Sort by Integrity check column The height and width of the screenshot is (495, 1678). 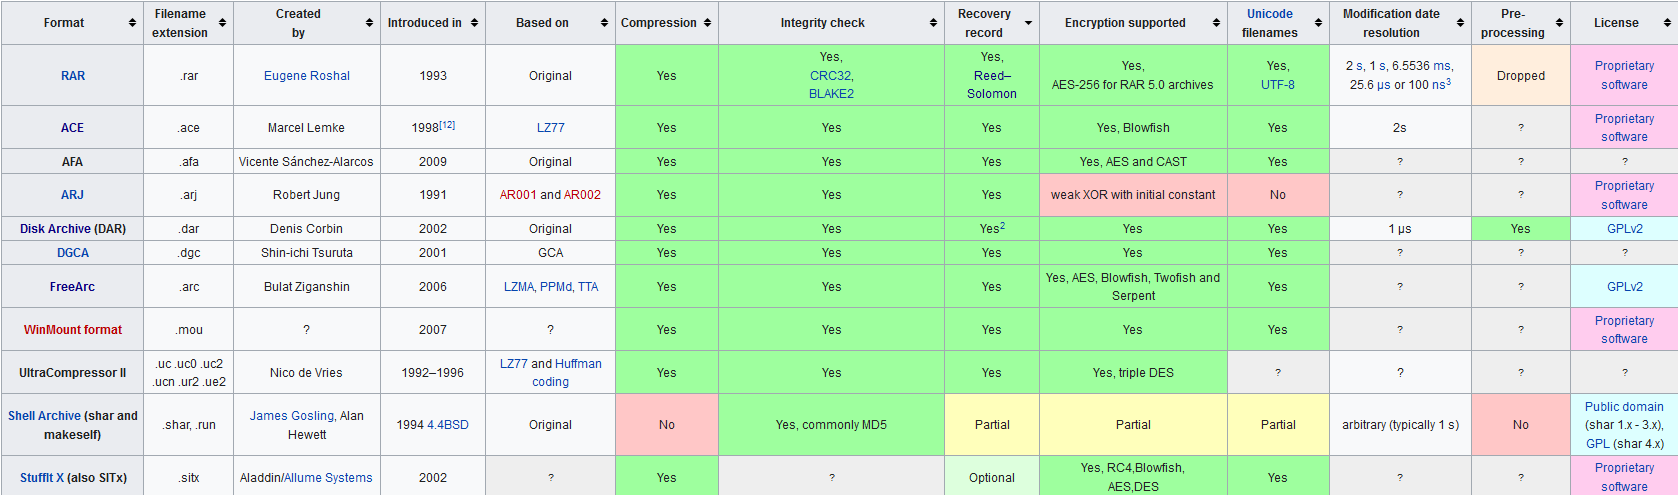point(933,23)
